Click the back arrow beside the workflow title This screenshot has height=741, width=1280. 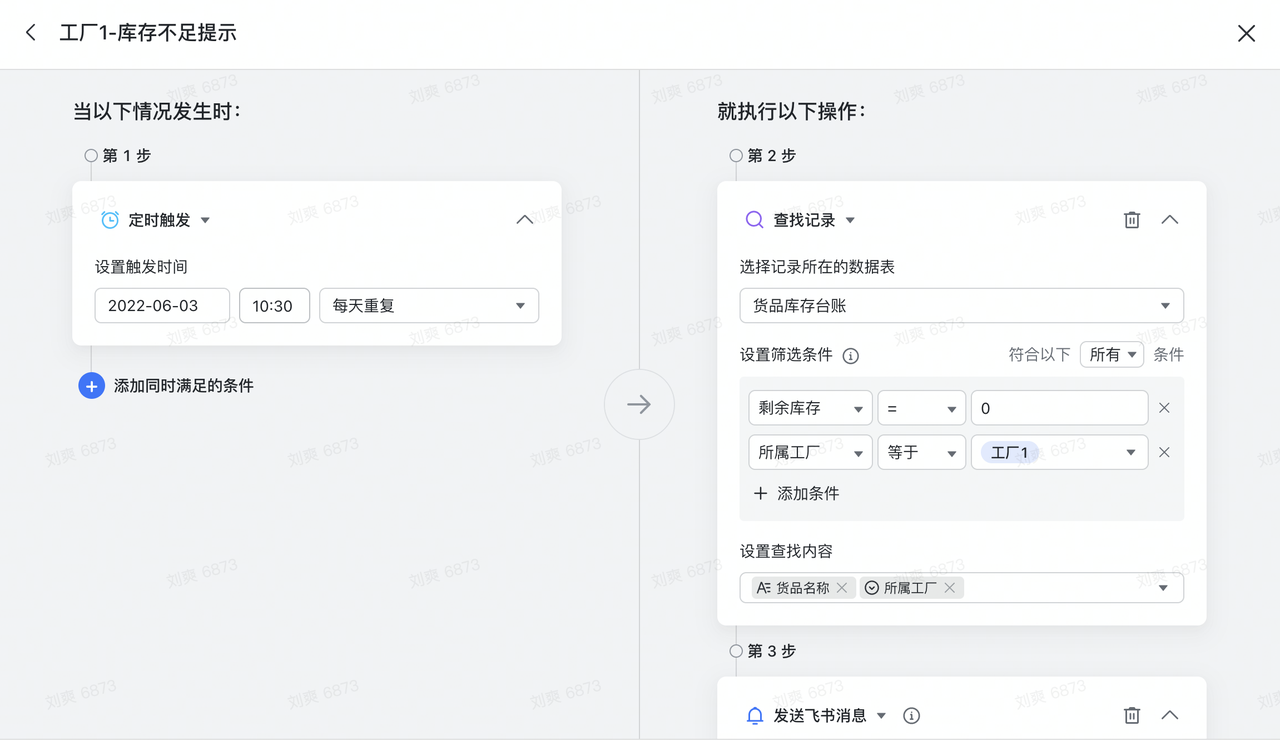(31, 33)
